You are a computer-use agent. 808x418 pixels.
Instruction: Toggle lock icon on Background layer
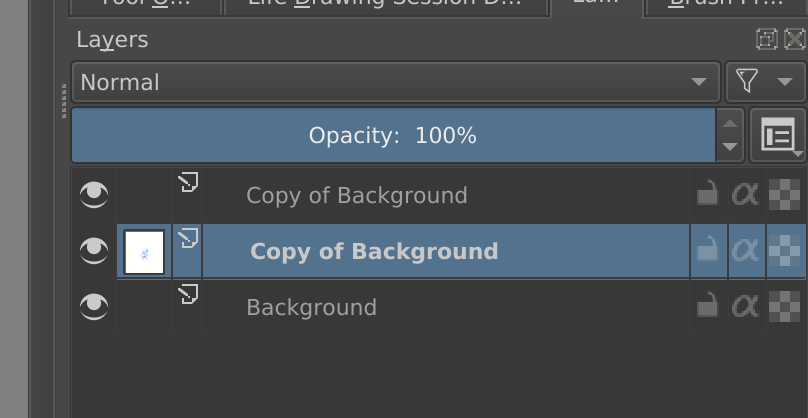click(x=708, y=306)
